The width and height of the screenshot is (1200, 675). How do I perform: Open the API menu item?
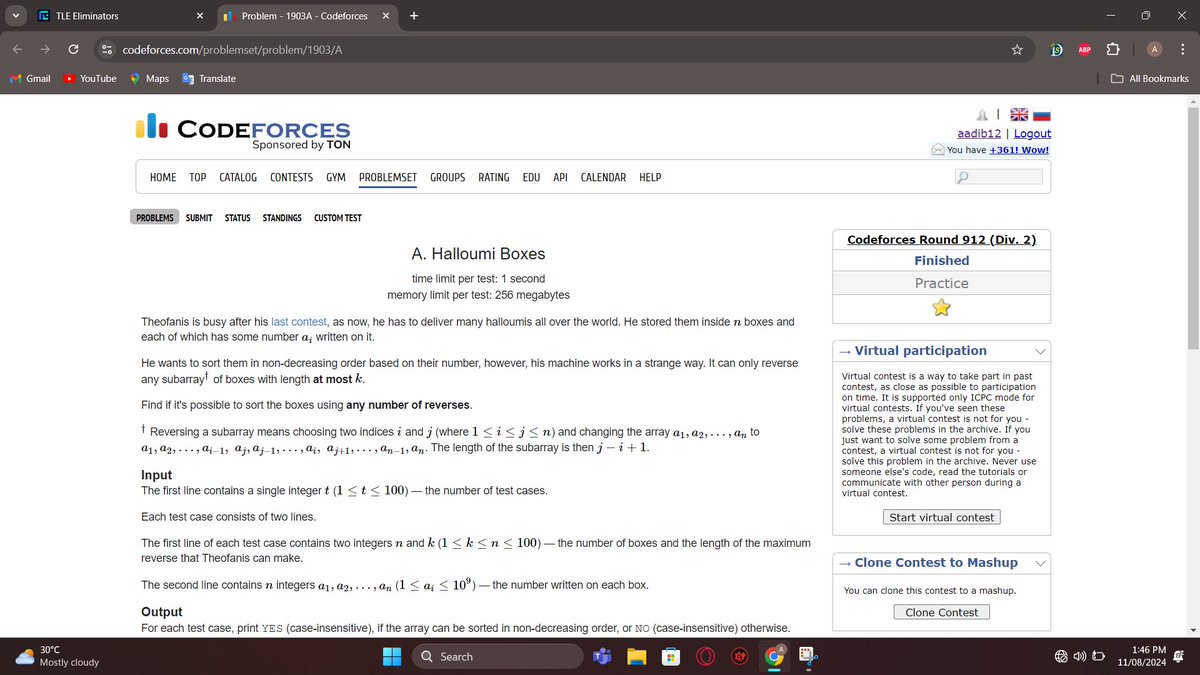pos(560,177)
